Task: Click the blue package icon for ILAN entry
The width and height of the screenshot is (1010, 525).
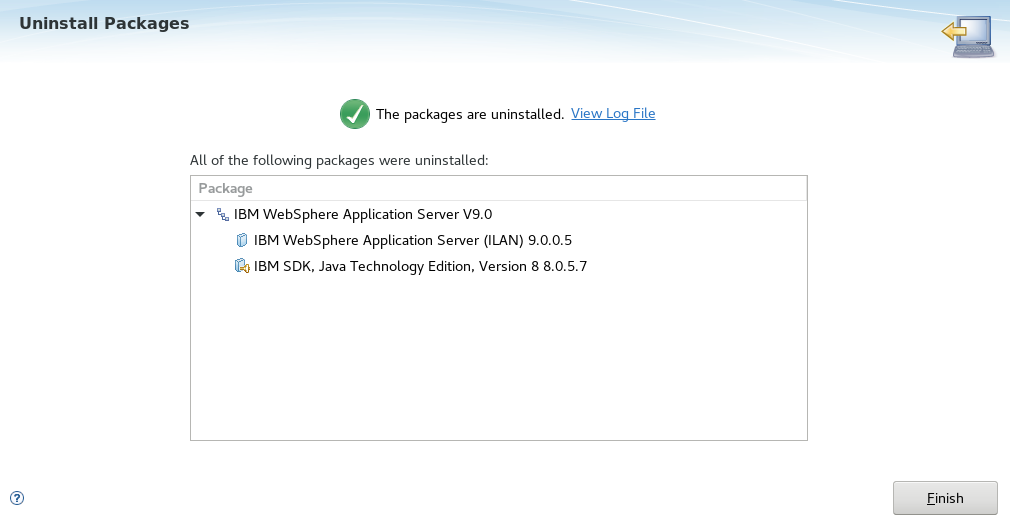Action: coord(242,240)
